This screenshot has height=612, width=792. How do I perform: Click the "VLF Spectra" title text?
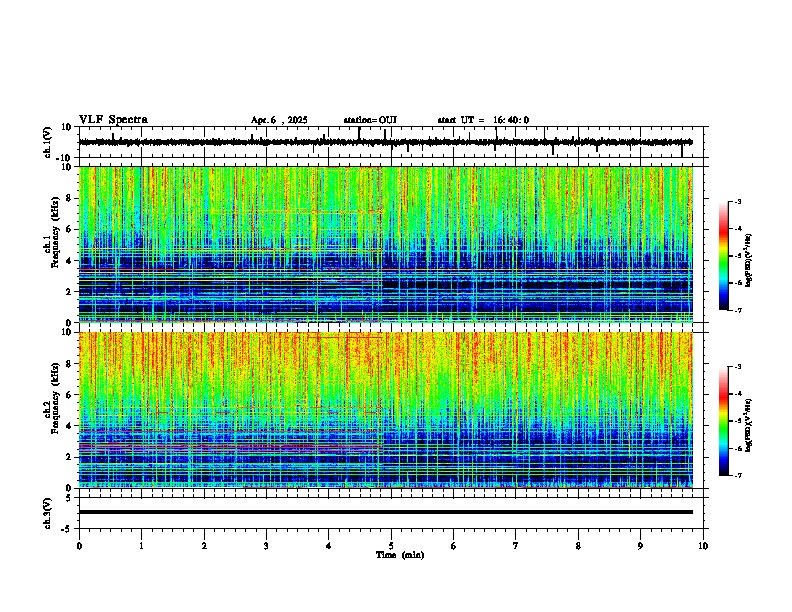[x=113, y=120]
